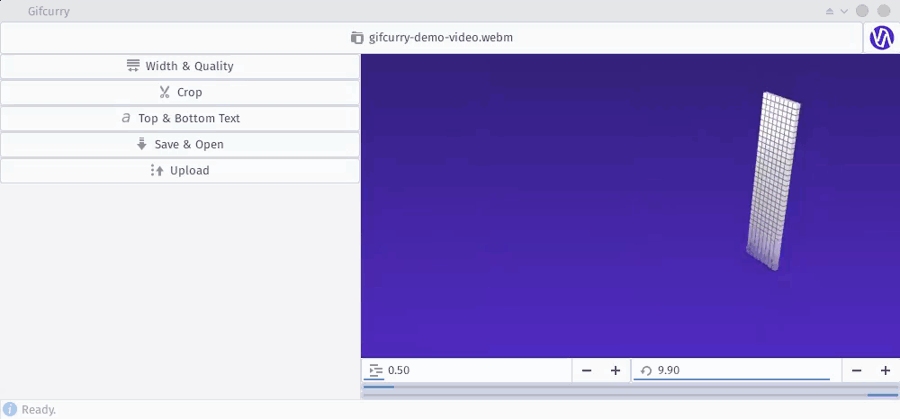Image resolution: width=900 pixels, height=419 pixels.
Task: Click the duration loop icon
Action: pyautogui.click(x=646, y=371)
